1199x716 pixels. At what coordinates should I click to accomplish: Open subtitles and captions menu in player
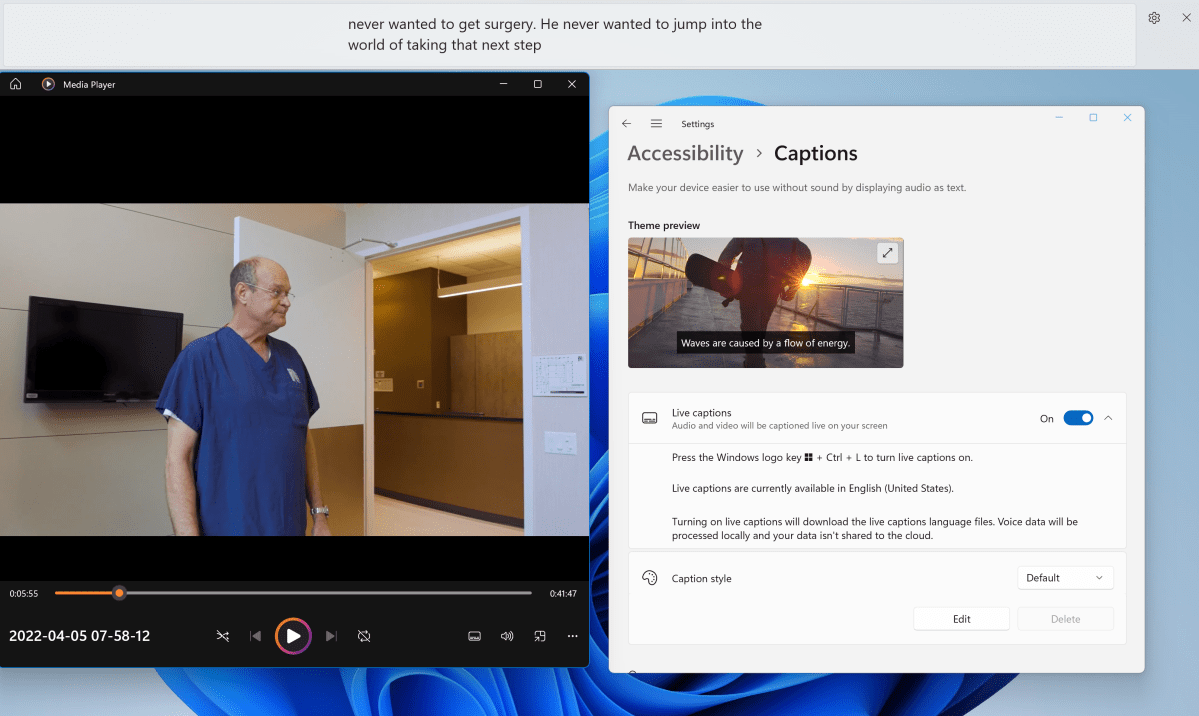coord(474,636)
